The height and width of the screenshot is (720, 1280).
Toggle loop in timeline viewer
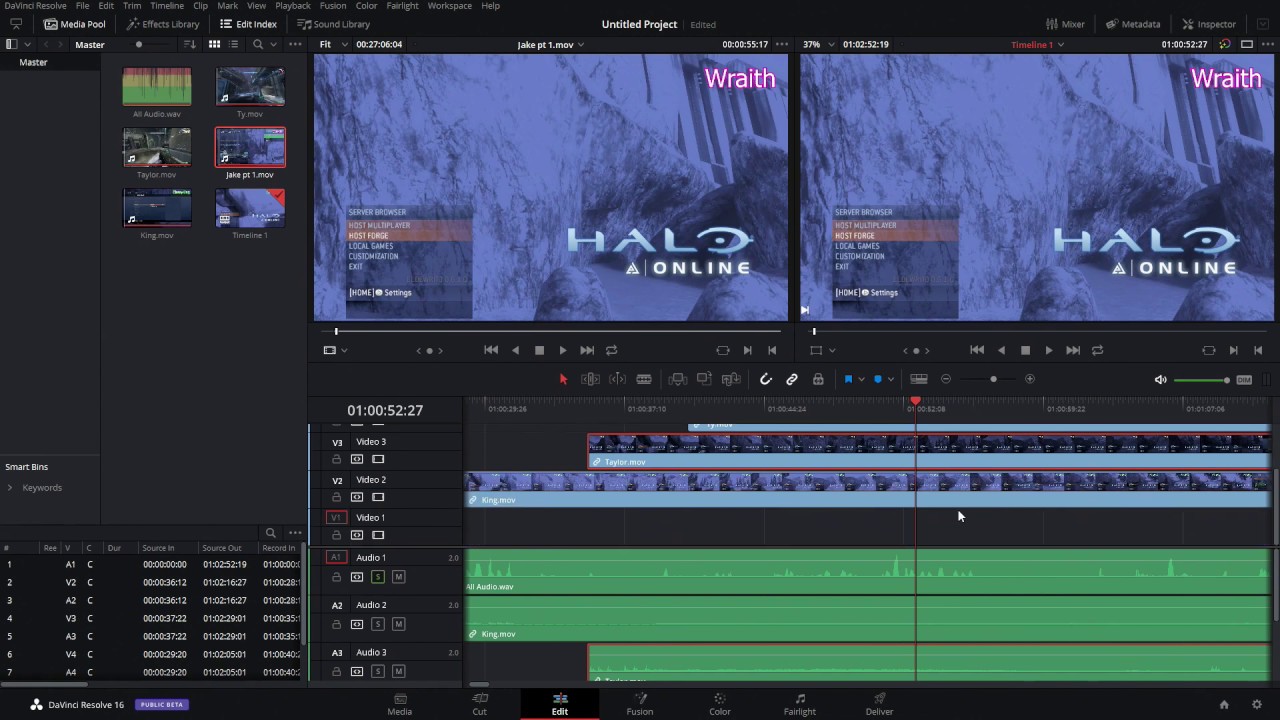(1097, 350)
